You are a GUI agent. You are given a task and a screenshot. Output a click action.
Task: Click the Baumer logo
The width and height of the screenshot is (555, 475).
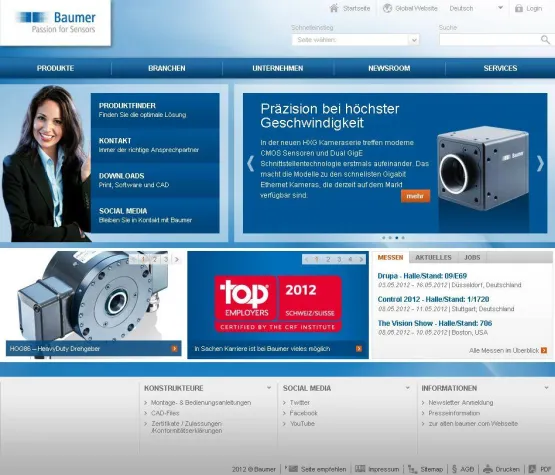pos(56,23)
